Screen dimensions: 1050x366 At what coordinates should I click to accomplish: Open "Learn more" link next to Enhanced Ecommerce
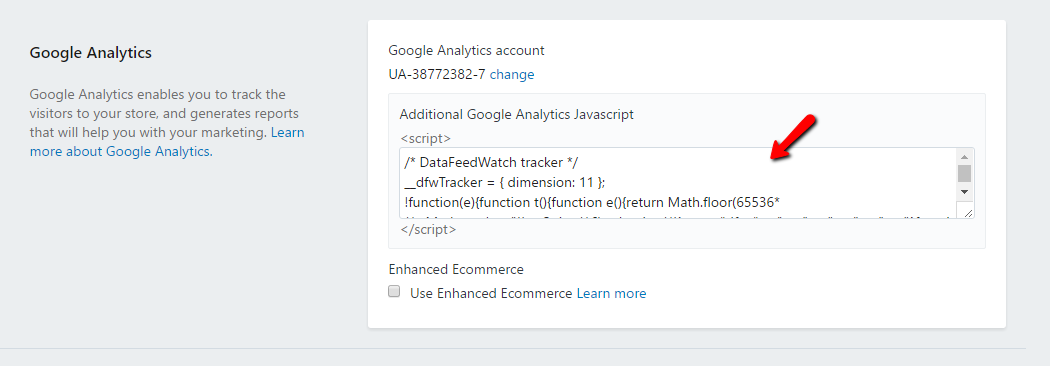click(x=611, y=293)
